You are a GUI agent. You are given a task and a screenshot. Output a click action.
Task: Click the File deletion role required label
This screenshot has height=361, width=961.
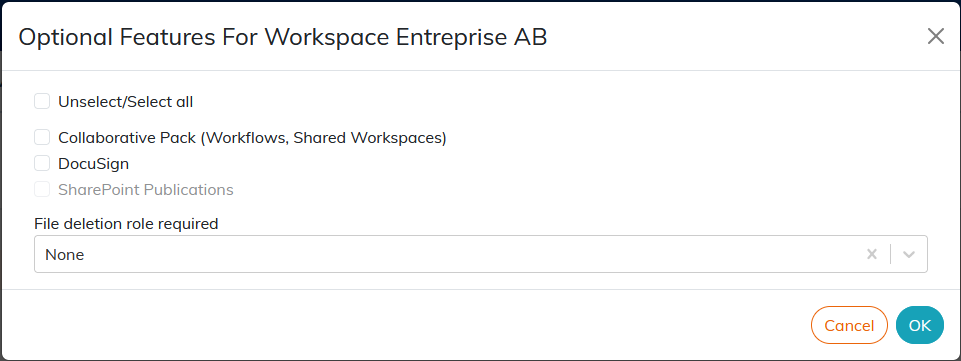point(126,224)
